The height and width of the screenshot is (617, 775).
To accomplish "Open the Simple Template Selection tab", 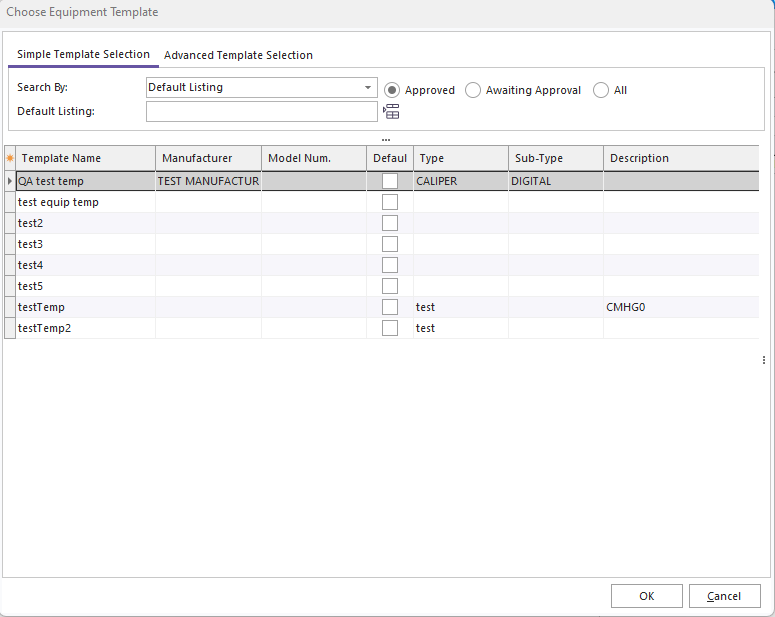I will (x=83, y=54).
